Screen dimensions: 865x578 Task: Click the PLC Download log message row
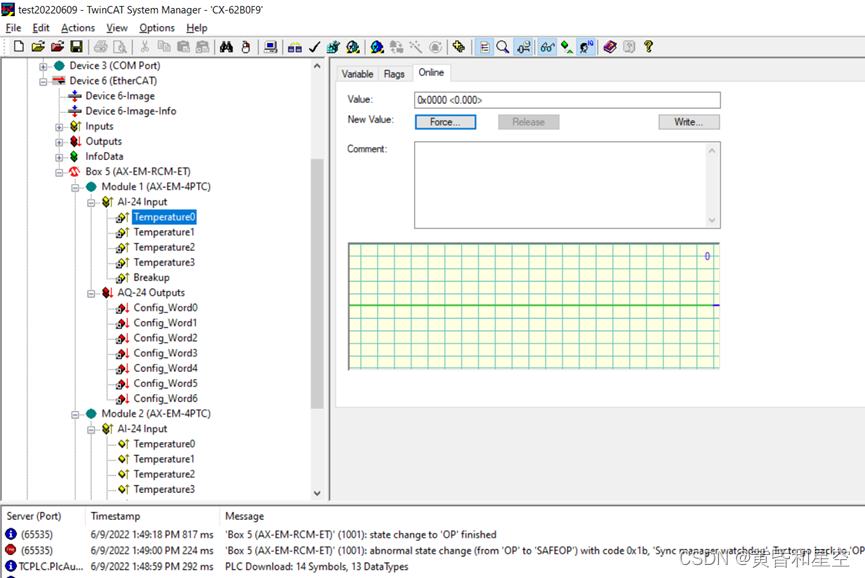click(x=317, y=566)
